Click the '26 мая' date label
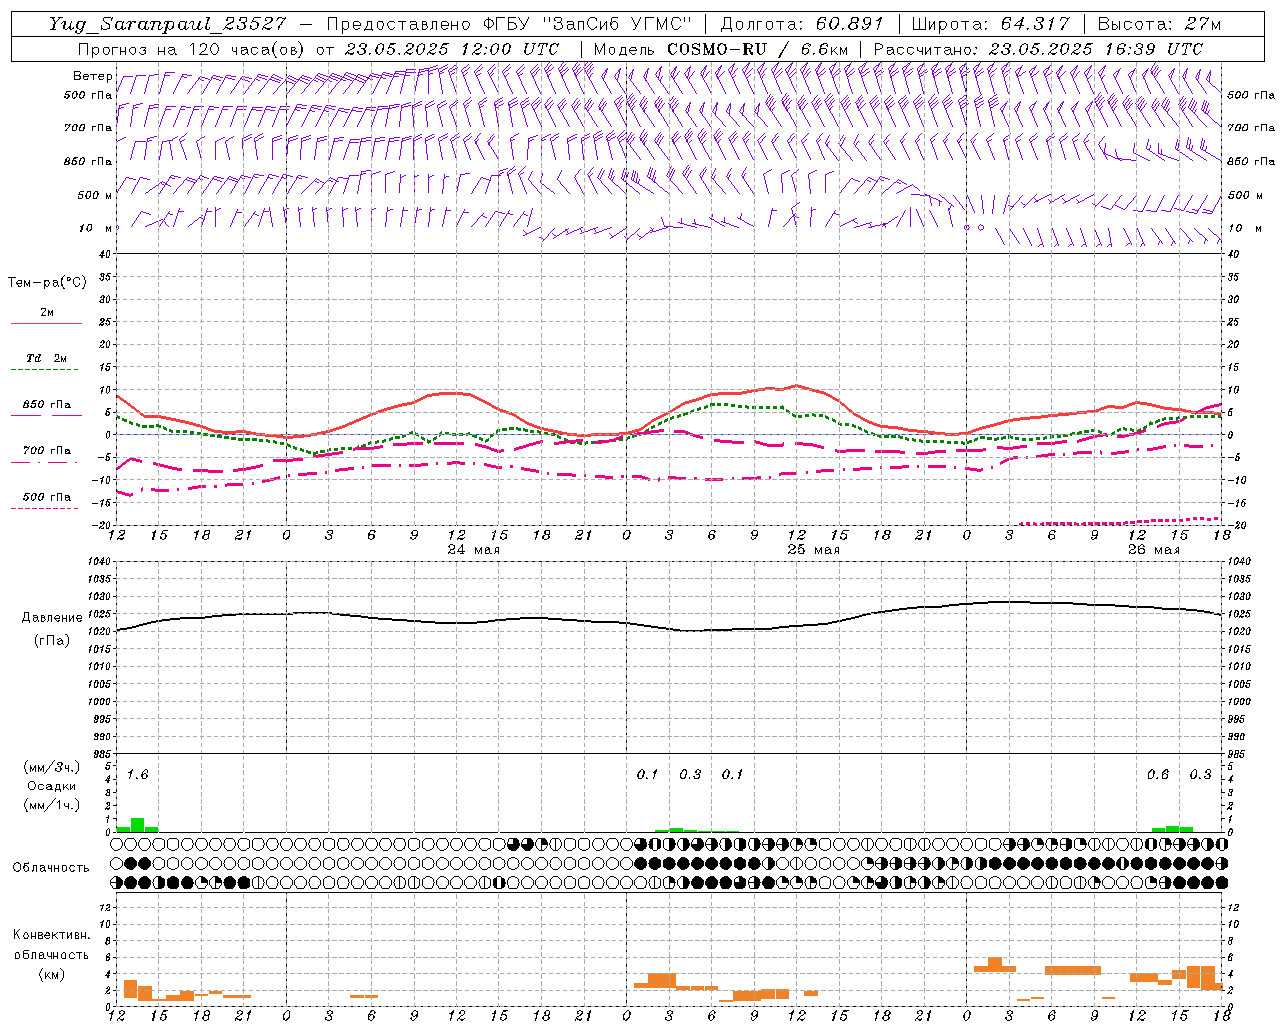The width and height of the screenshot is (1280, 1024). coord(1154,550)
